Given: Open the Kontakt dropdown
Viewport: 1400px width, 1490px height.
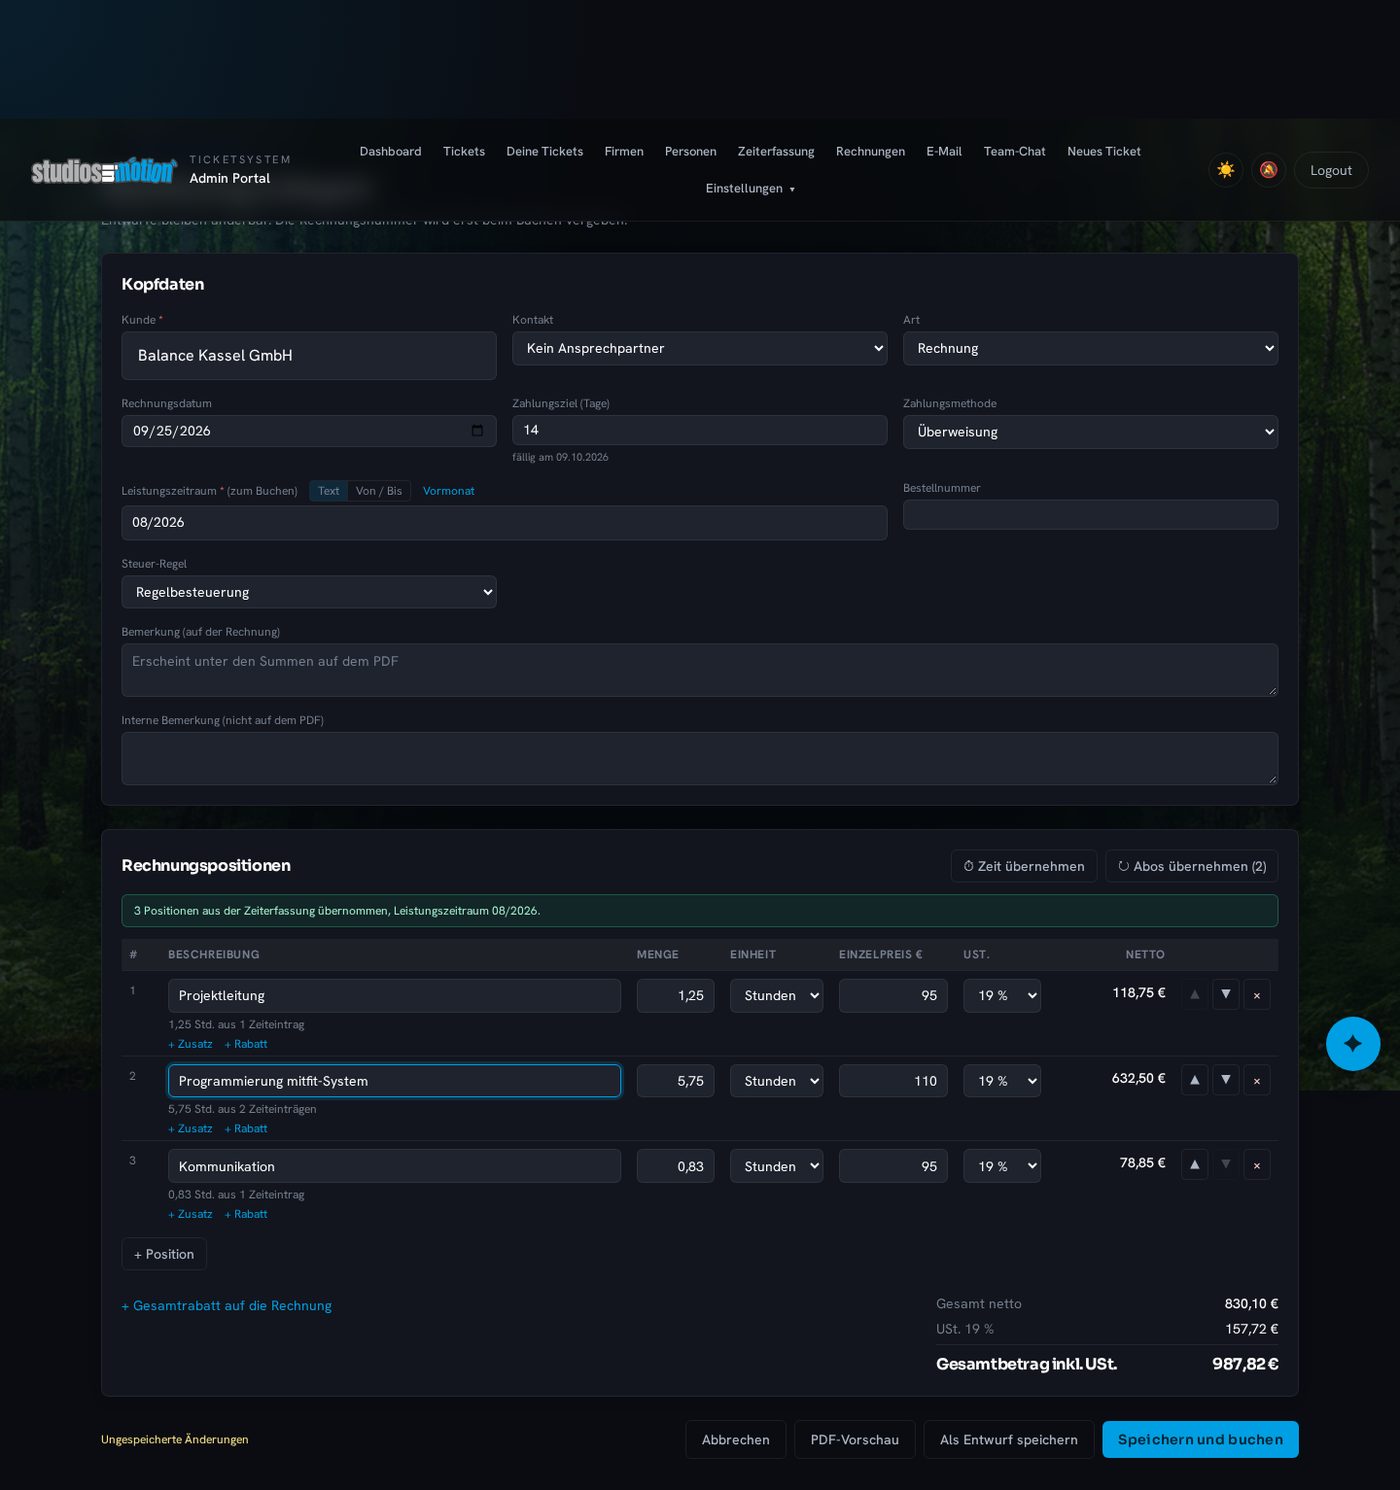Looking at the screenshot, I should point(699,348).
